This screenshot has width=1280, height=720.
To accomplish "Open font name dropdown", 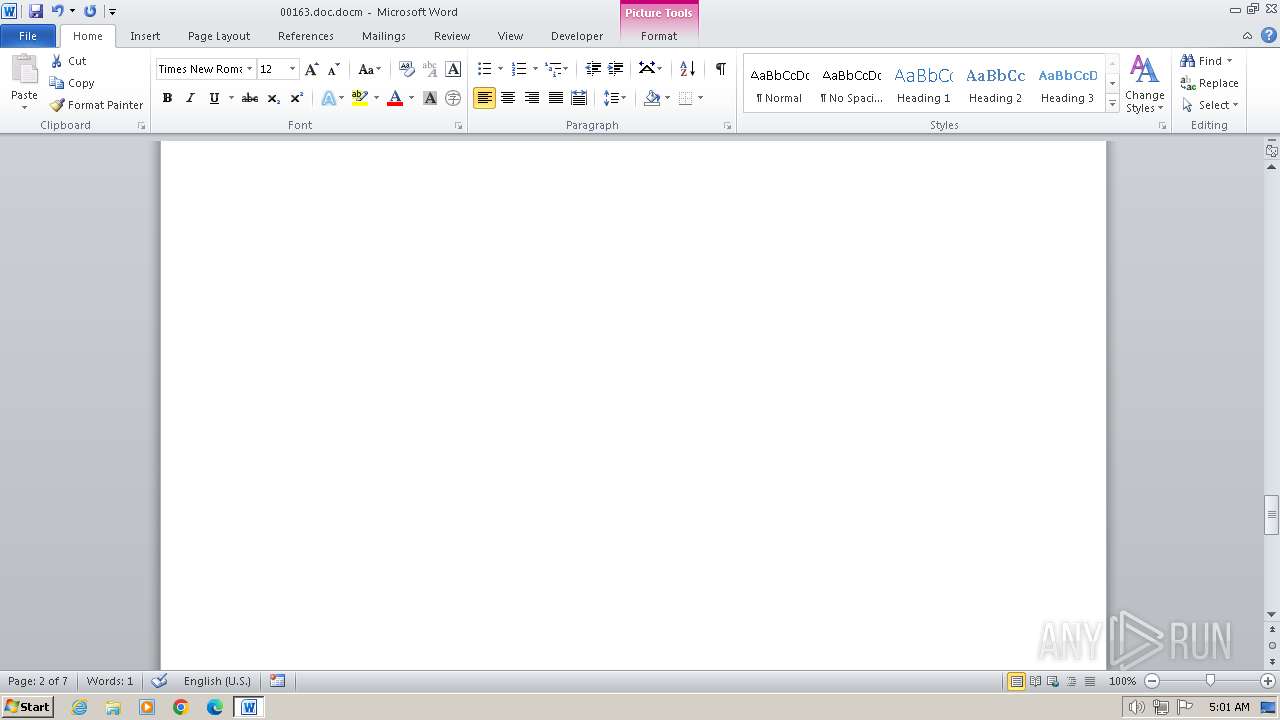I will (249, 69).
